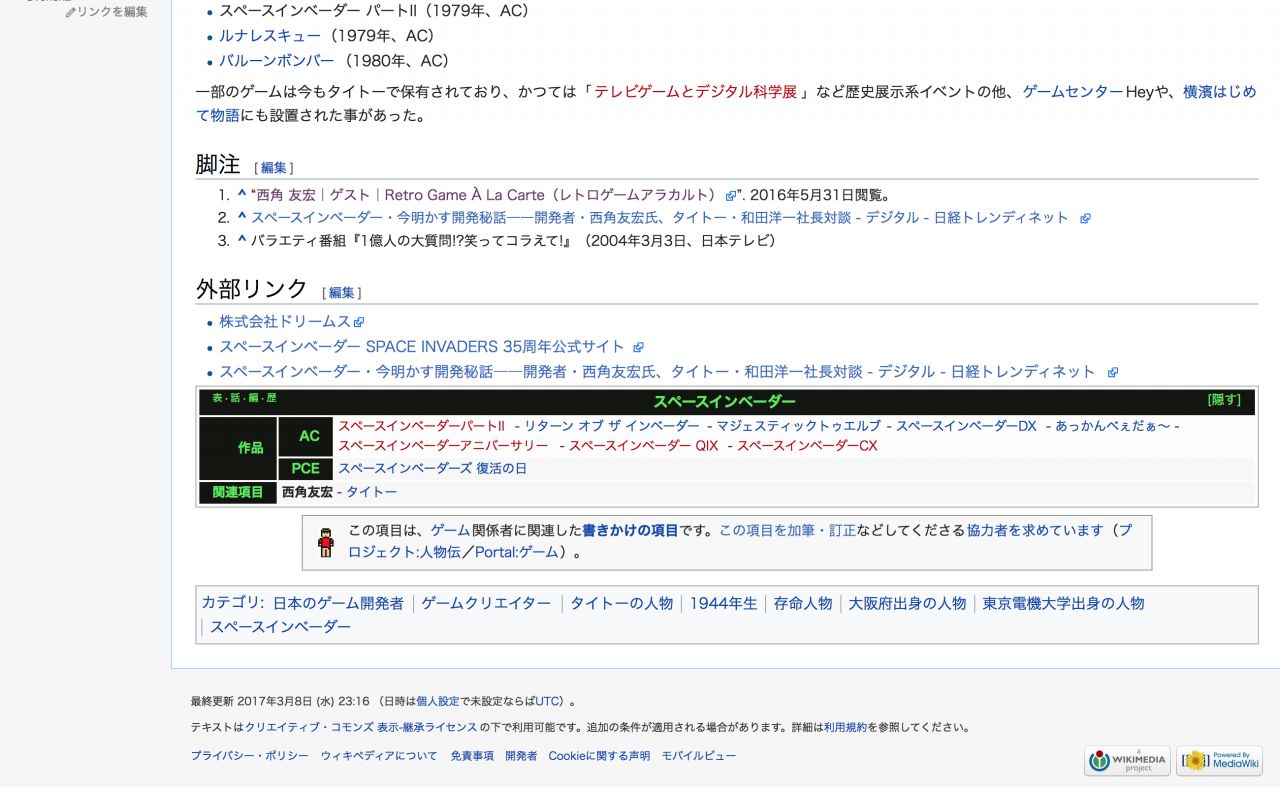
Task: Click the Wikimedia project logo
Action: pos(1127,760)
